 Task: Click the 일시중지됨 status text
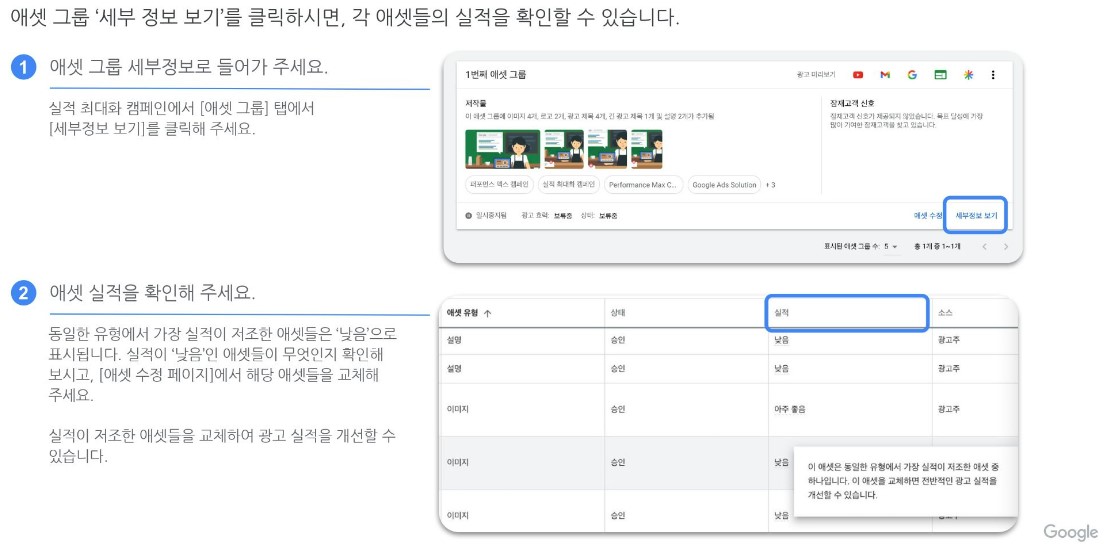point(491,216)
